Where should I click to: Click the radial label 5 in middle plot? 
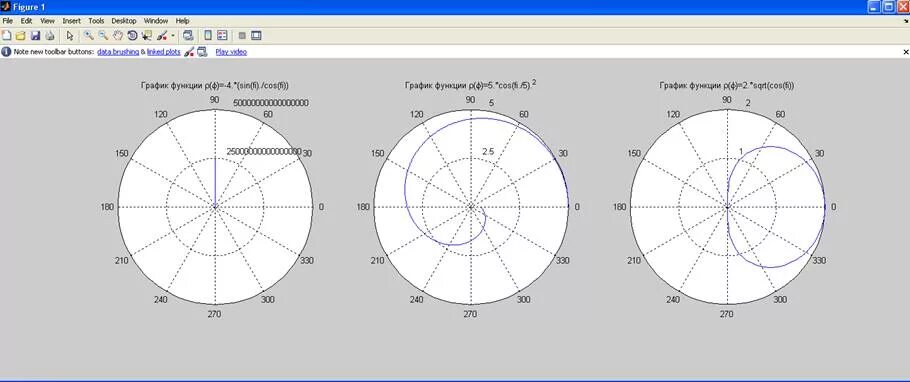pos(491,103)
